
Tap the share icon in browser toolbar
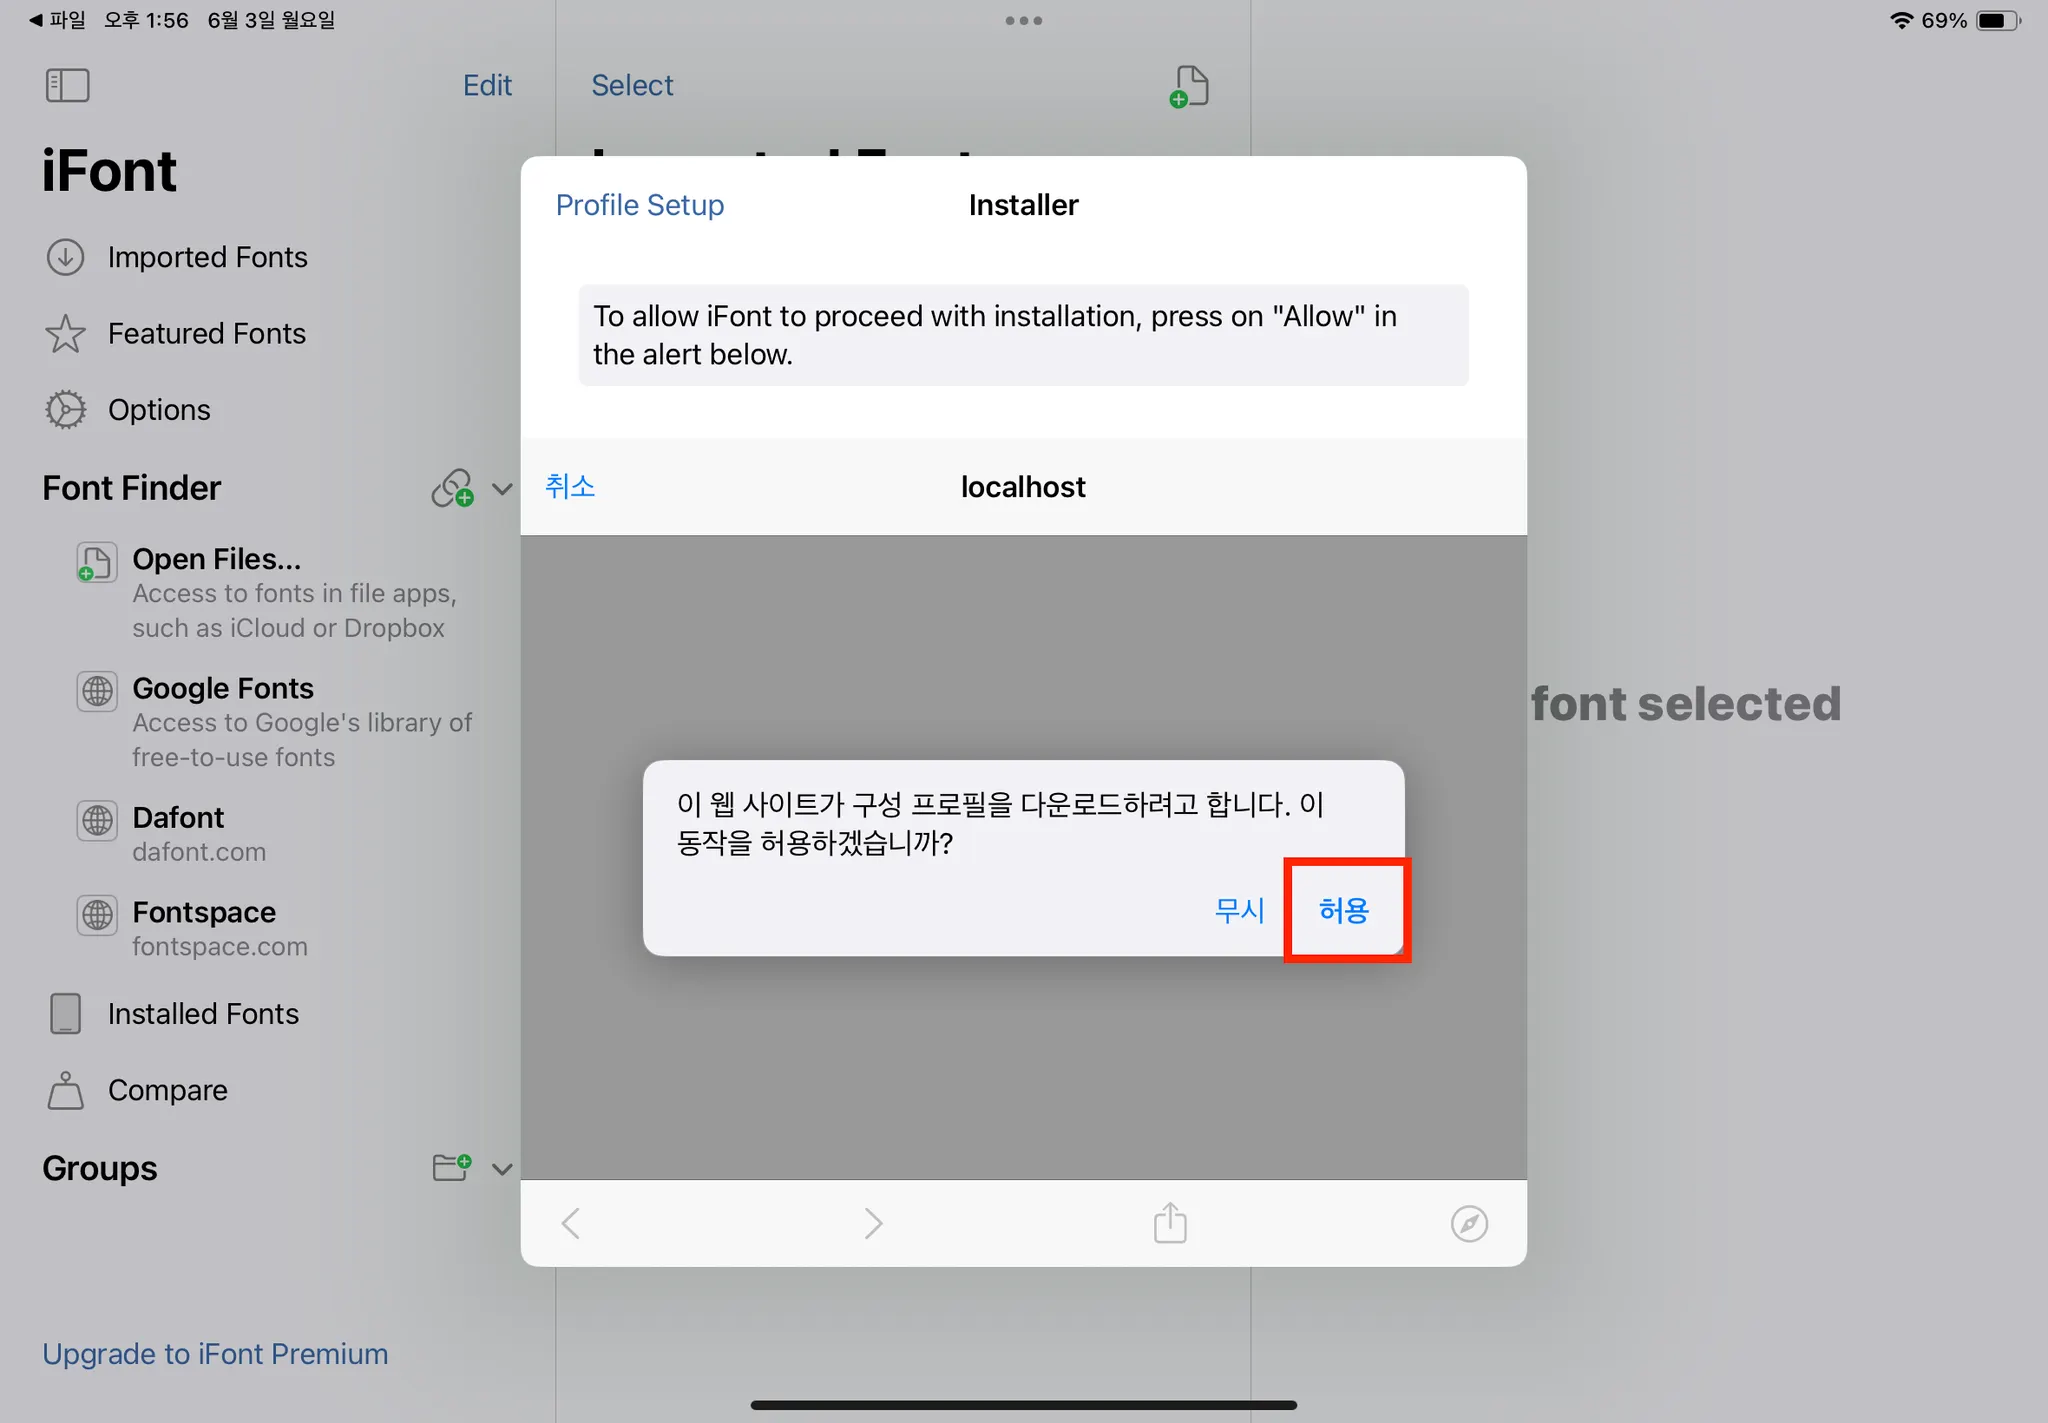pyautogui.click(x=1170, y=1223)
